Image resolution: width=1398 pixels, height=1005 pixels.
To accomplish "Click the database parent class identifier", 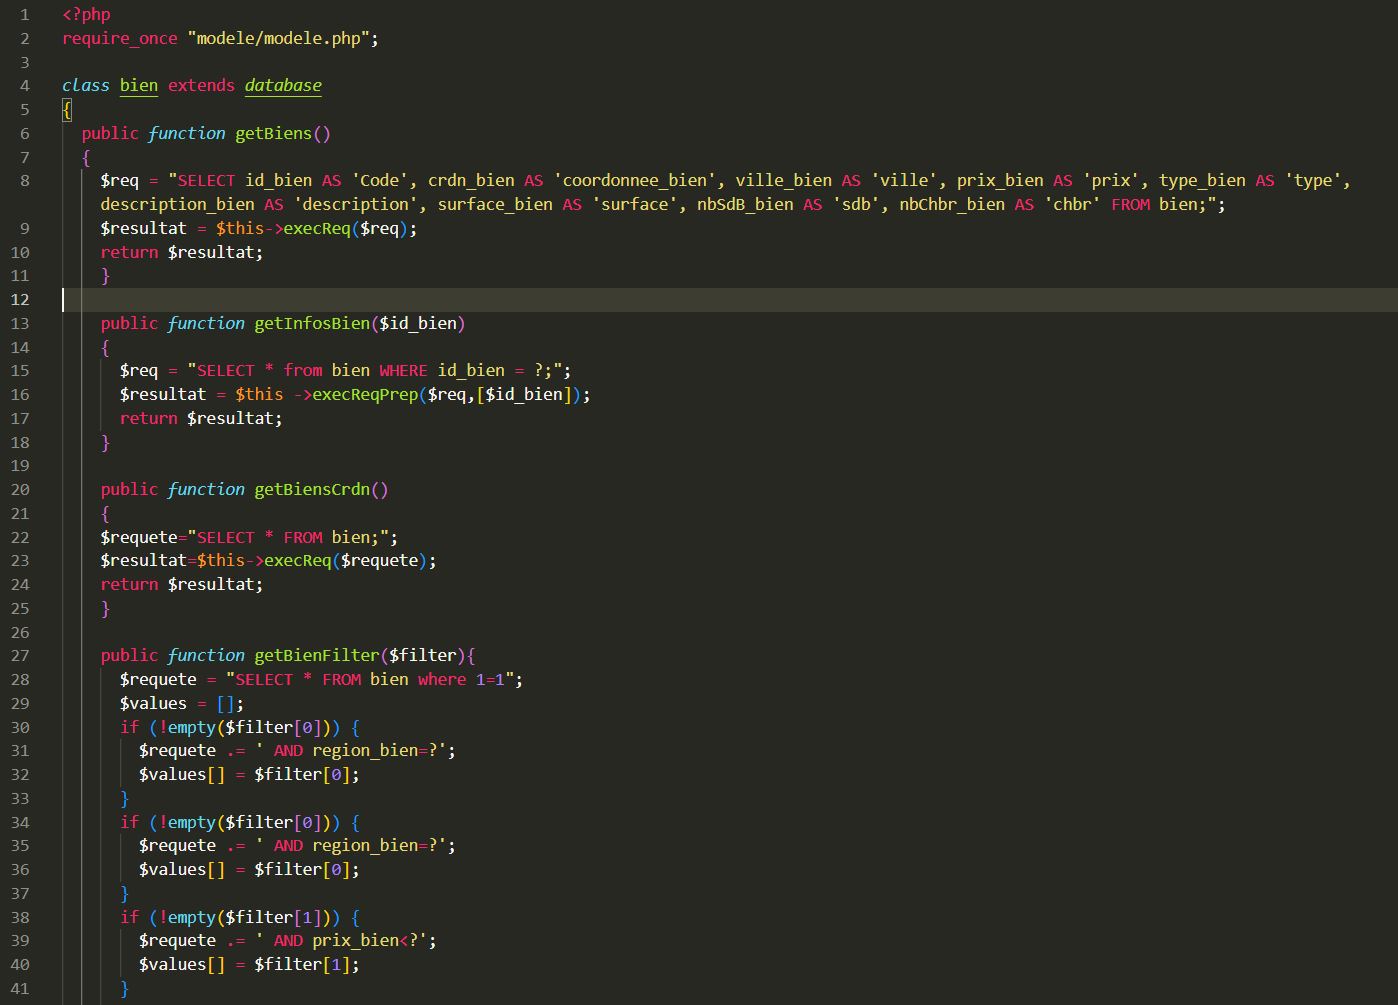I will pyautogui.click(x=283, y=85).
